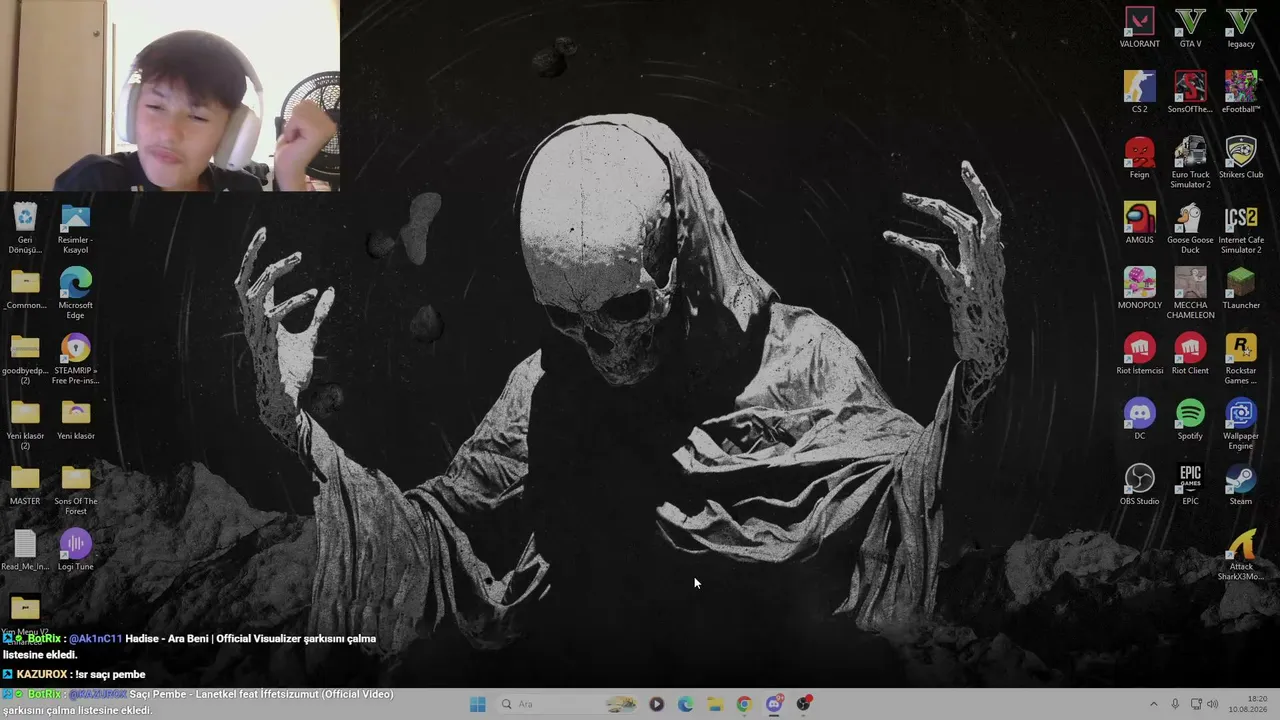The image size is (1280, 720).
Task: Open the CS 2 desktop shortcut
Action: pyautogui.click(x=1139, y=93)
